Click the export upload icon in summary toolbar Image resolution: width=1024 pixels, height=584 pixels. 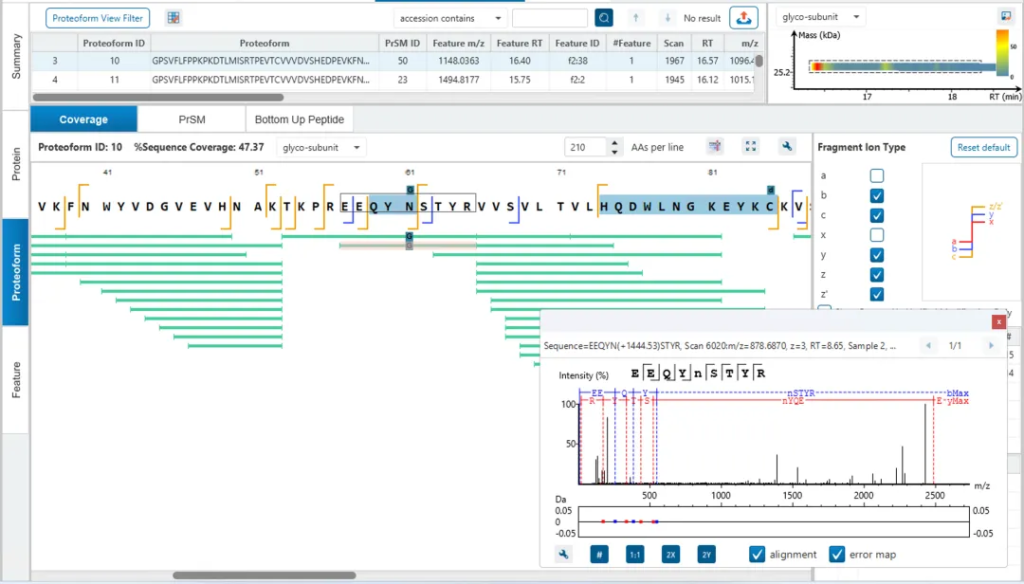click(743, 18)
